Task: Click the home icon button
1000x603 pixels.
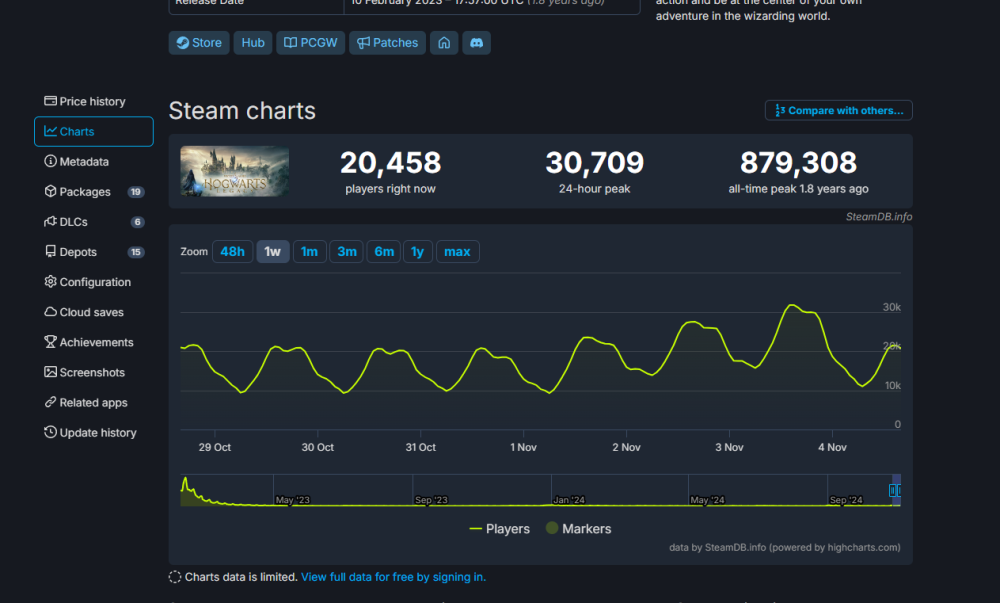Action: coord(444,43)
